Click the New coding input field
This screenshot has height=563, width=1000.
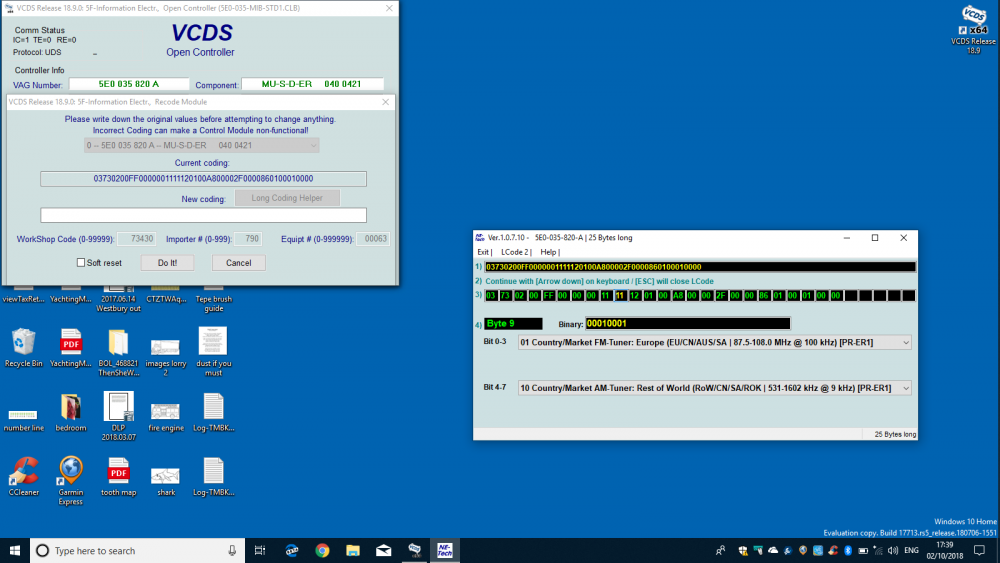[203, 215]
